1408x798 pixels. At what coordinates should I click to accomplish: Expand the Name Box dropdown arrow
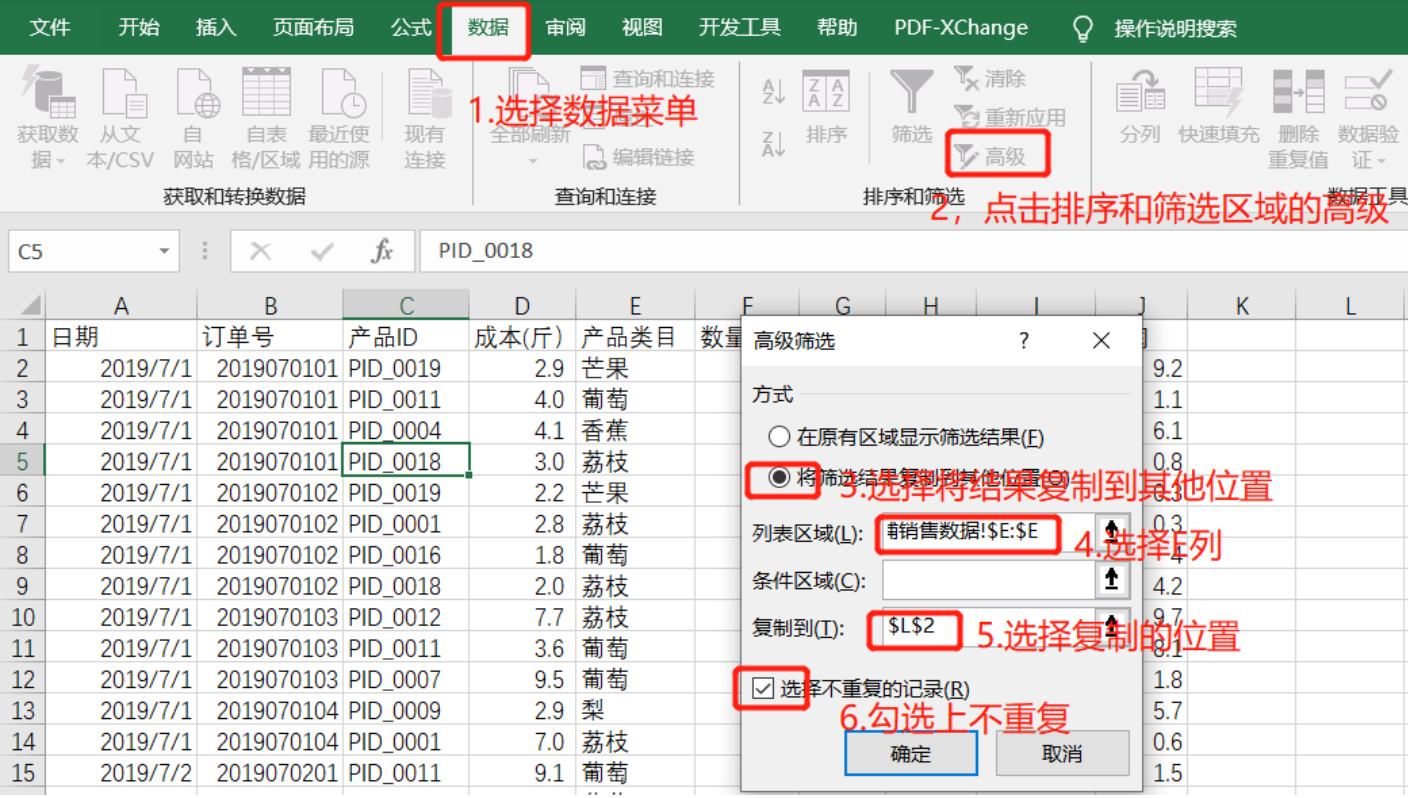[x=163, y=252]
